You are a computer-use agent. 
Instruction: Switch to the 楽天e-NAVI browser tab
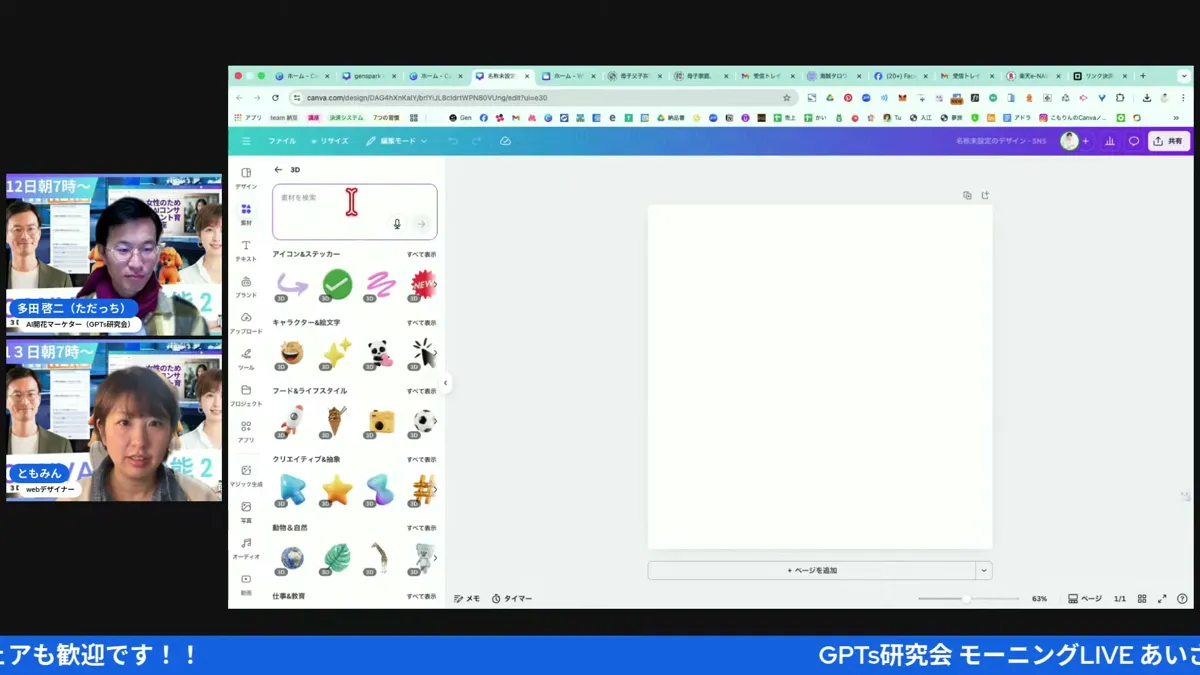tap(1033, 76)
